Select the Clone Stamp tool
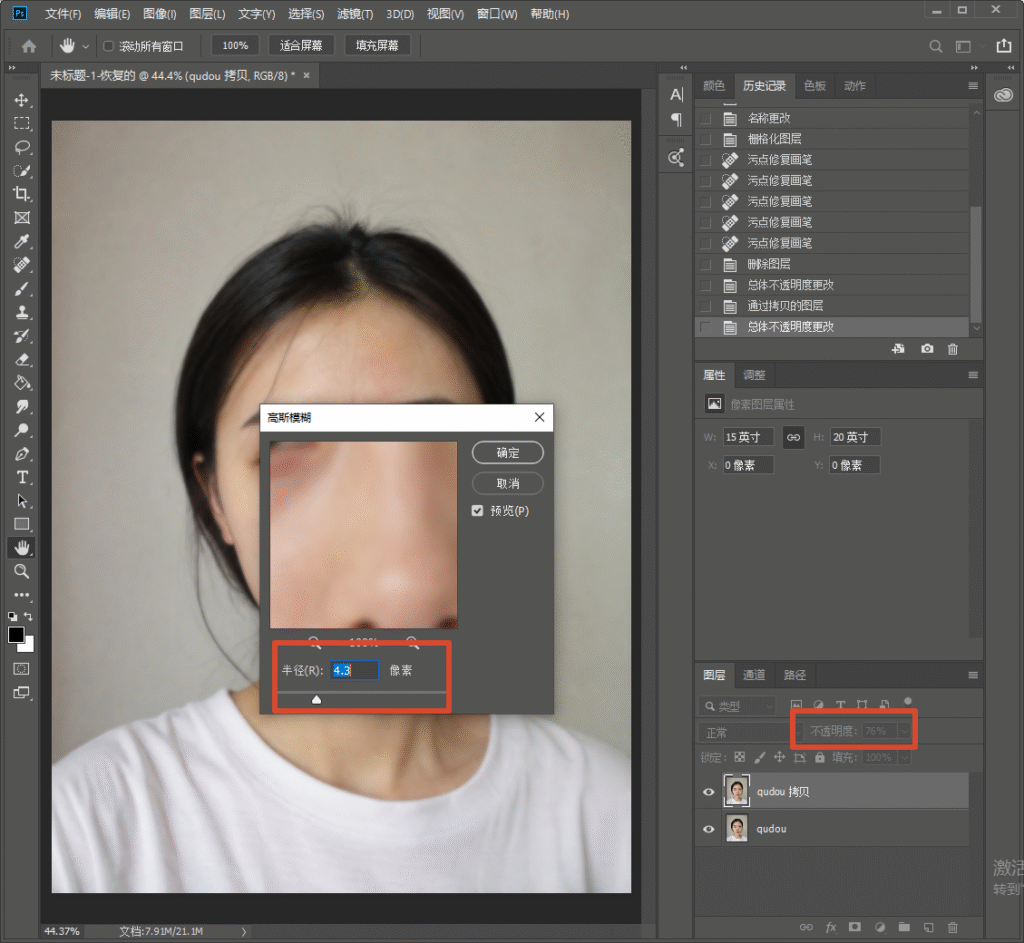This screenshot has height=943, width=1024. pos(22,312)
